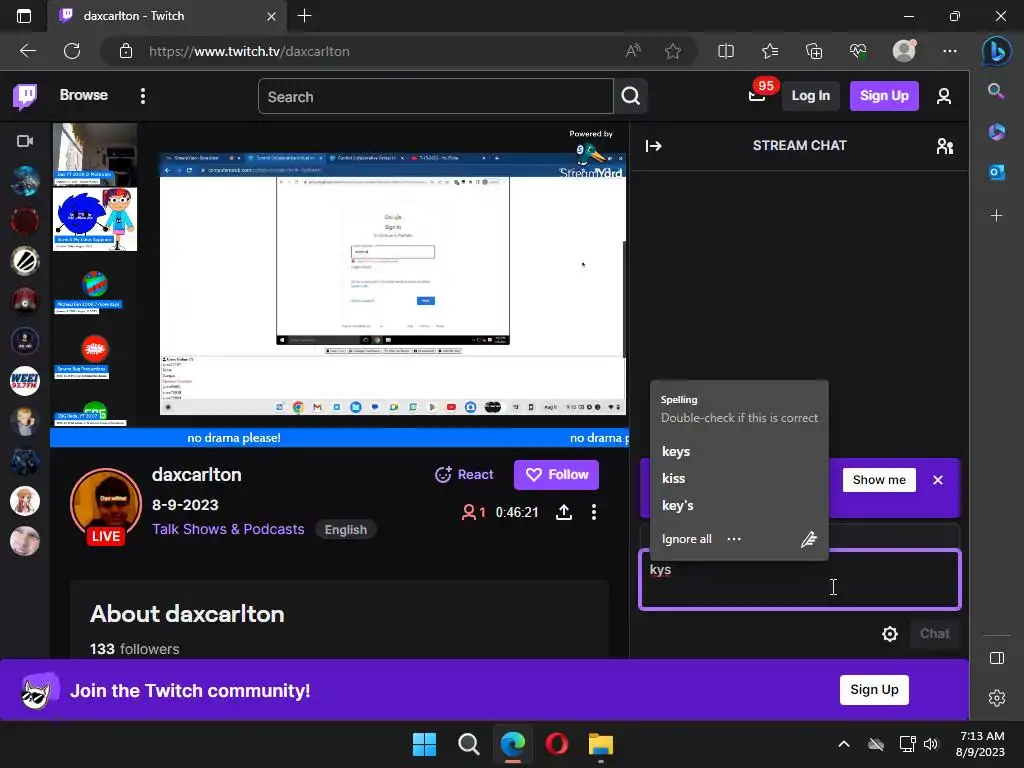Click in the chat message box containing 'kys'
The width and height of the screenshot is (1024, 768).
(799, 580)
